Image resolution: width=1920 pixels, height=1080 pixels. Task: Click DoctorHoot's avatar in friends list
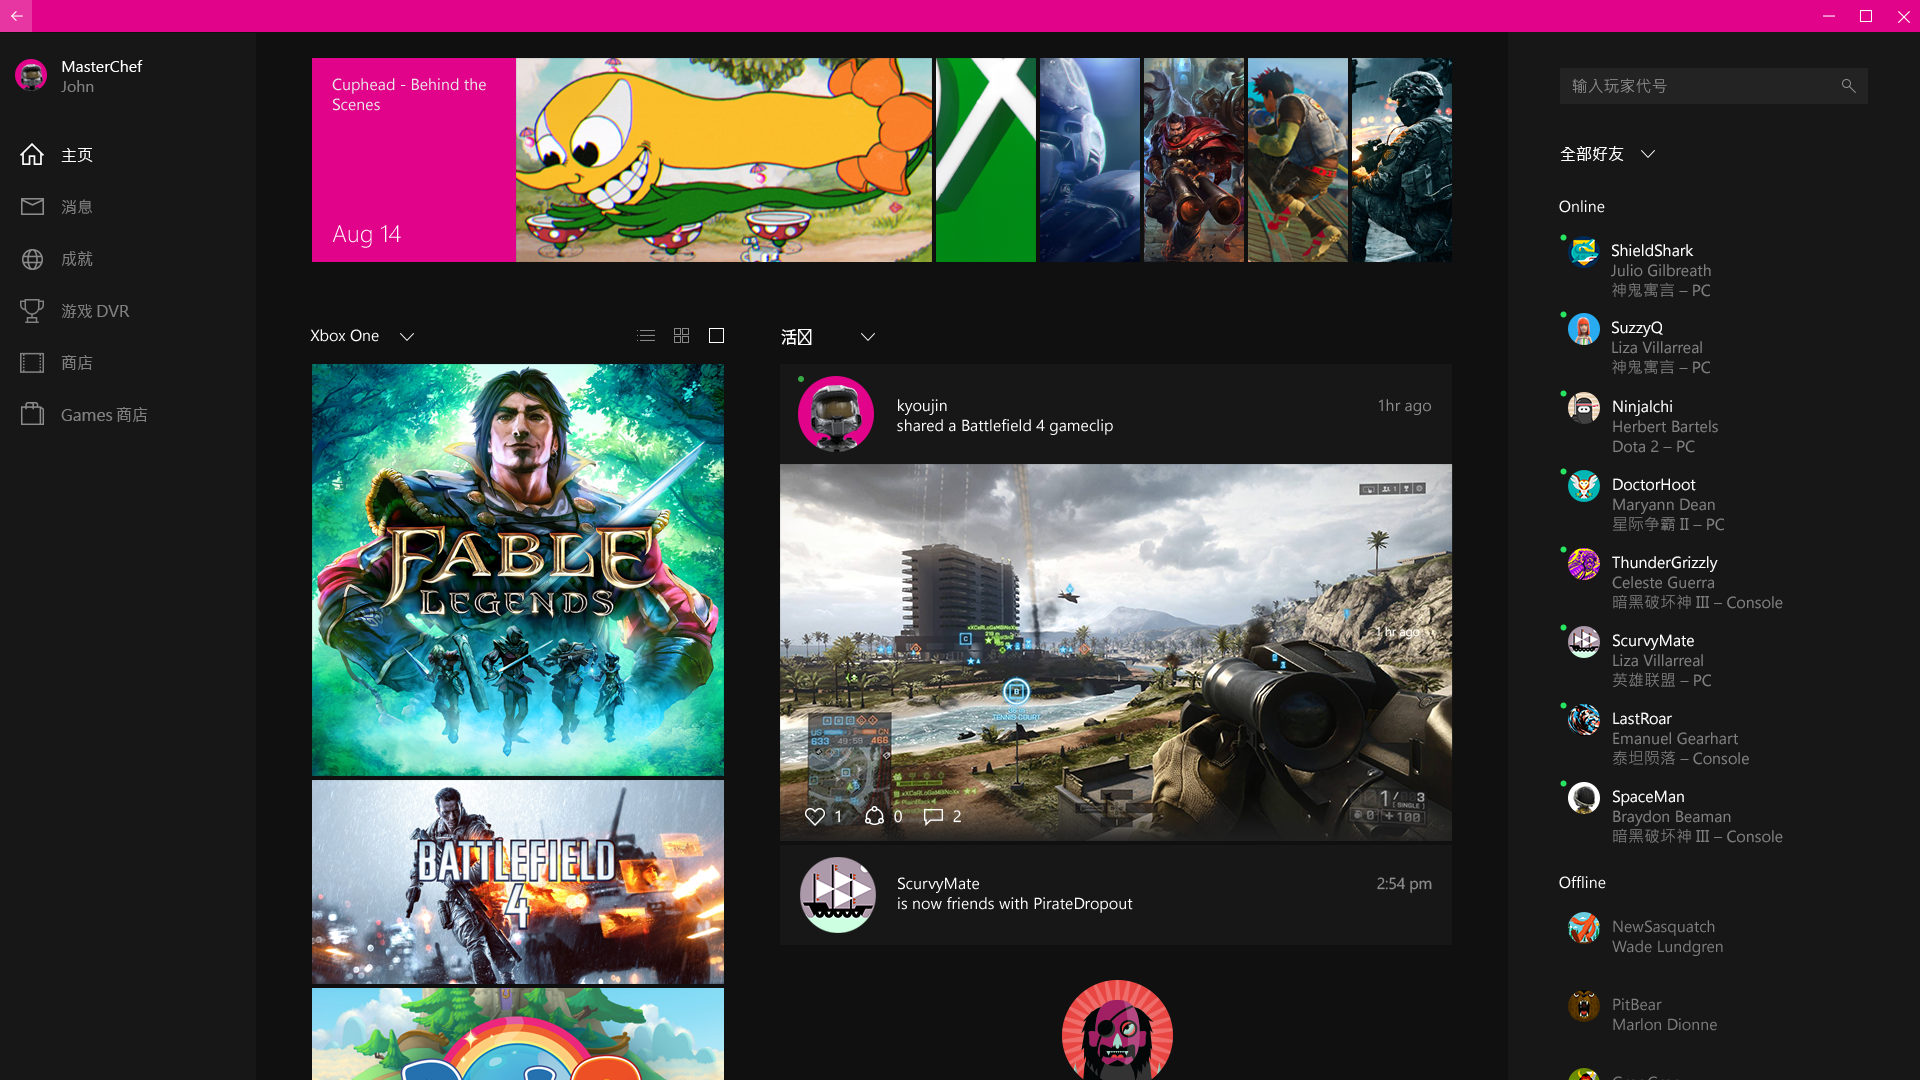click(1584, 486)
